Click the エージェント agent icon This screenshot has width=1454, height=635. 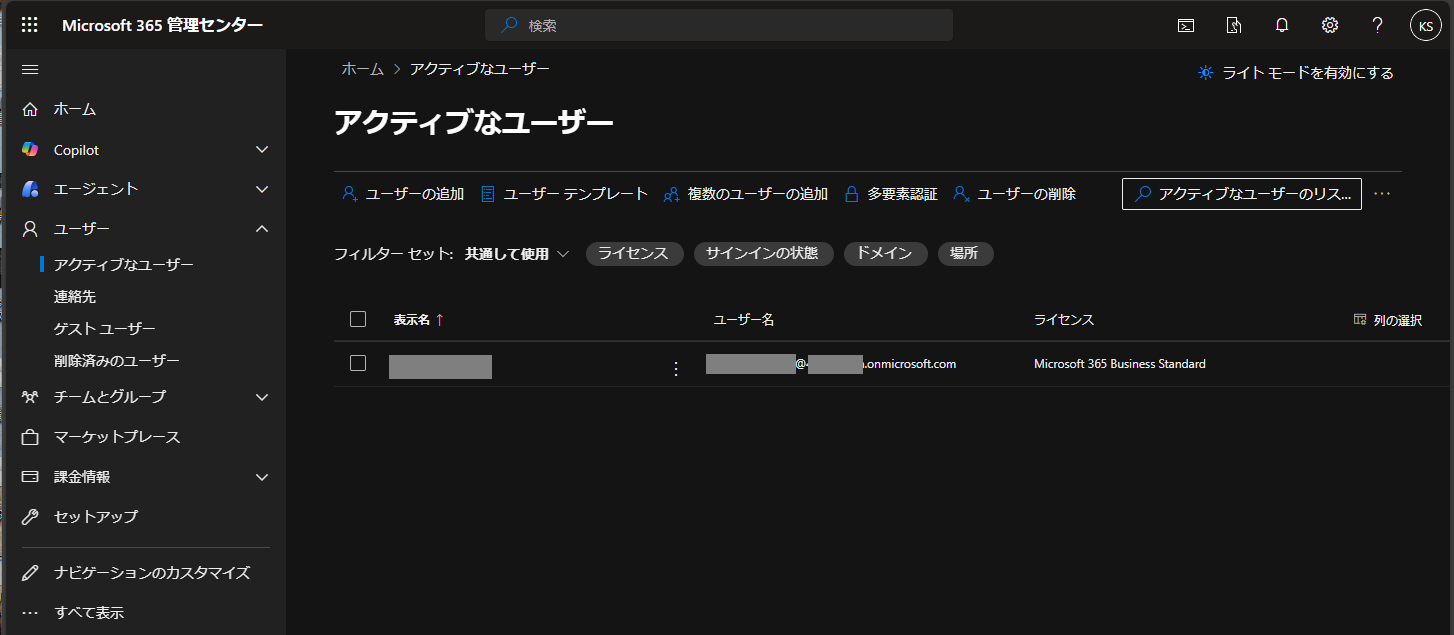pyautogui.click(x=30, y=189)
